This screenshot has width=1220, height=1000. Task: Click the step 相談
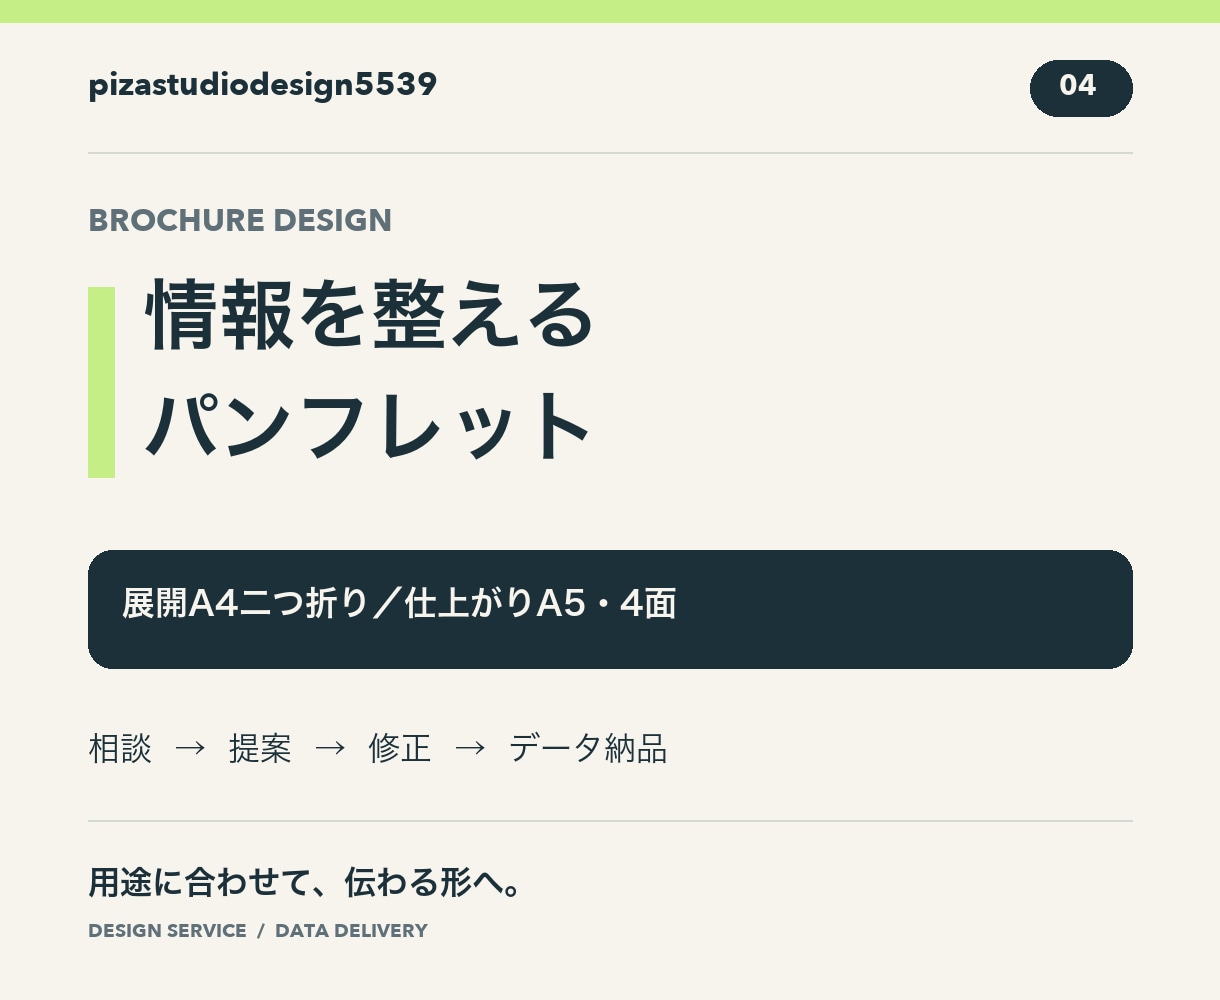(x=120, y=748)
